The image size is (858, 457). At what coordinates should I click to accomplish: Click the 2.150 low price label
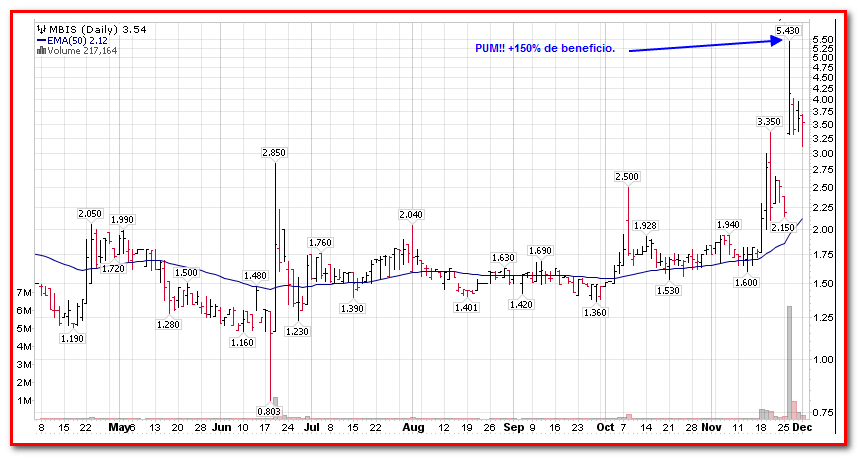point(782,227)
